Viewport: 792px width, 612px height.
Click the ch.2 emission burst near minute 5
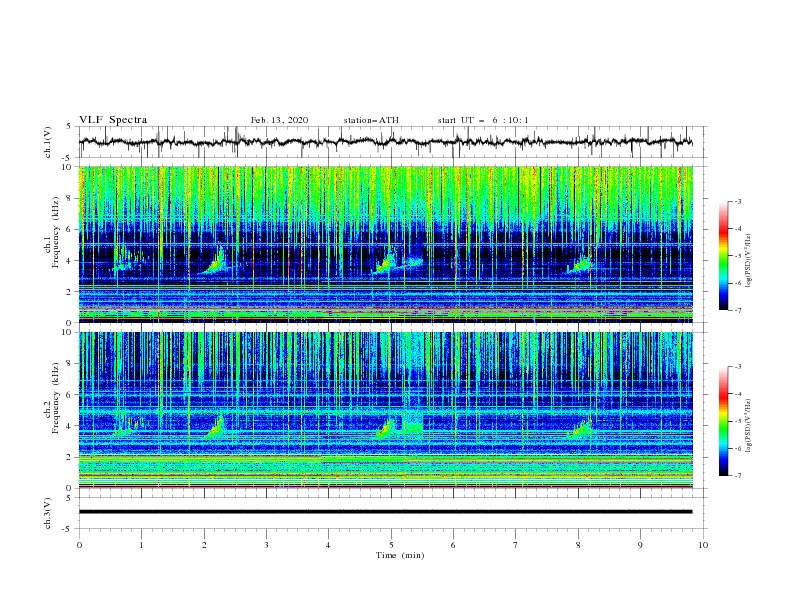[385, 428]
